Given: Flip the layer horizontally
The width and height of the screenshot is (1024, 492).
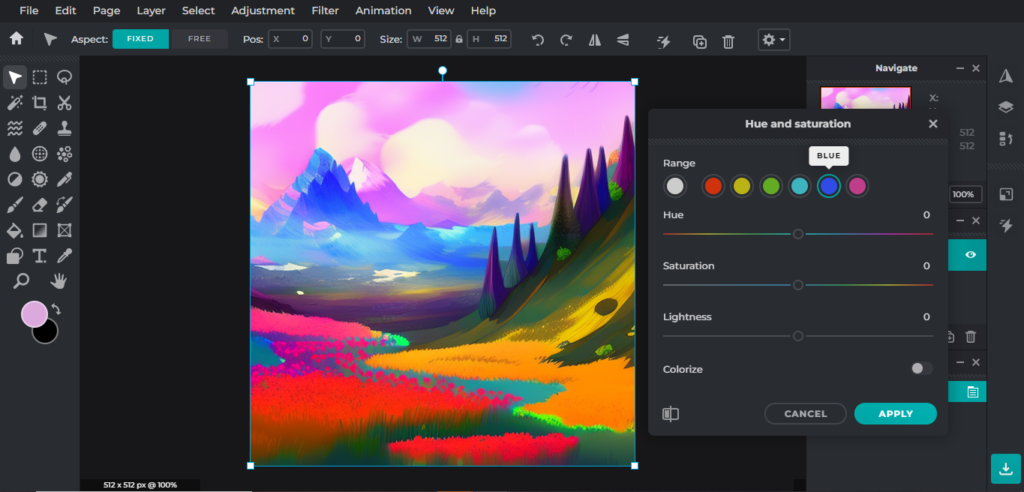Looking at the screenshot, I should [594, 41].
